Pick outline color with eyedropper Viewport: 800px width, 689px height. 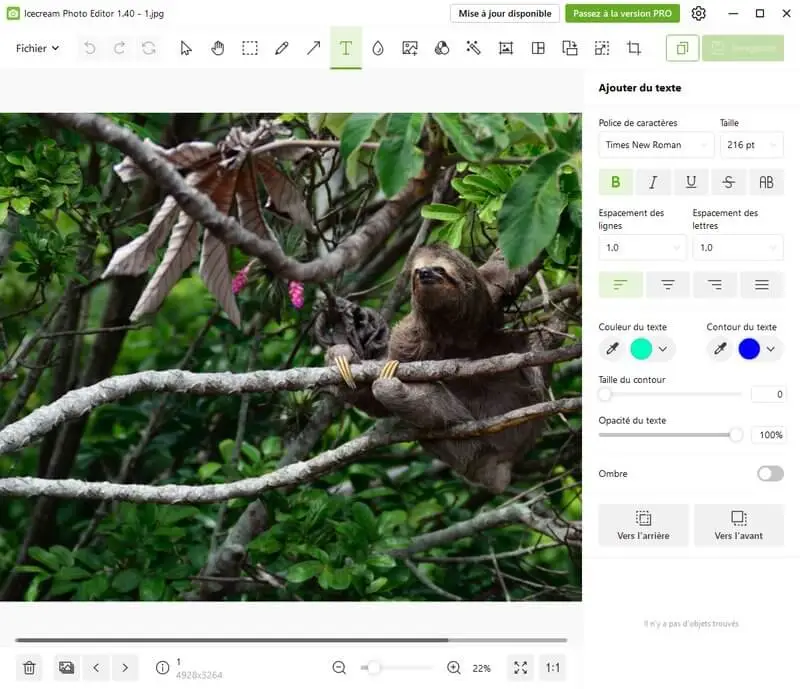click(720, 349)
